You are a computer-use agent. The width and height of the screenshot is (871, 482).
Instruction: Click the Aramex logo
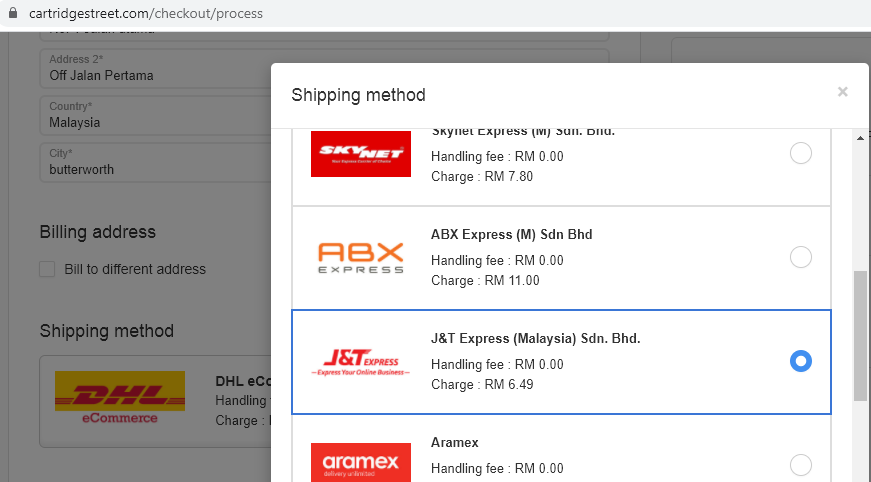click(x=361, y=463)
